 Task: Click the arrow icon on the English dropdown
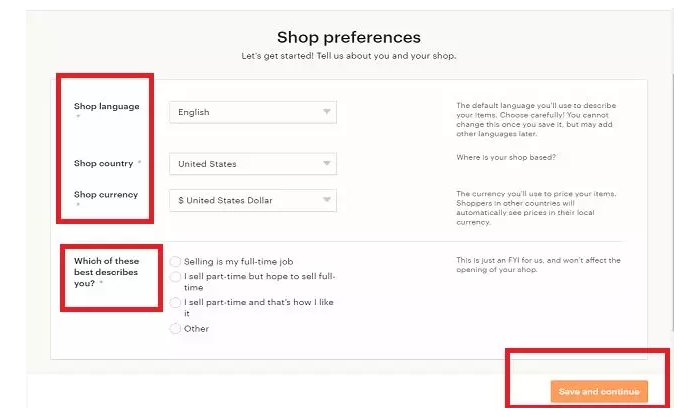coord(326,112)
